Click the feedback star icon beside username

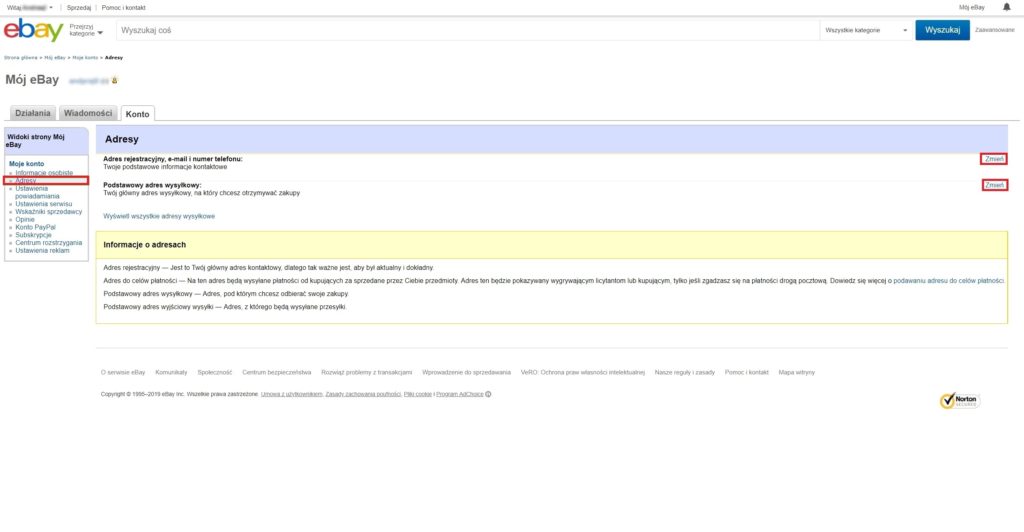(x=115, y=80)
